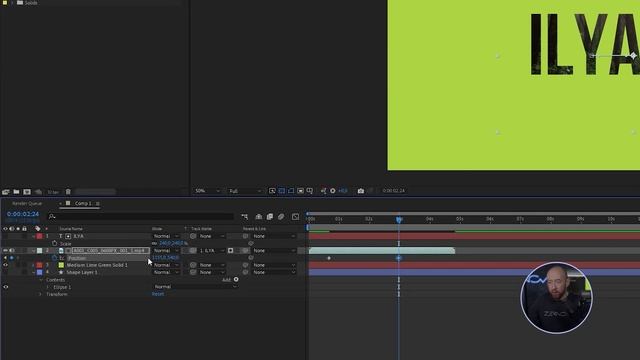Open parent dropdown for ILYA layer

[x=273, y=236]
